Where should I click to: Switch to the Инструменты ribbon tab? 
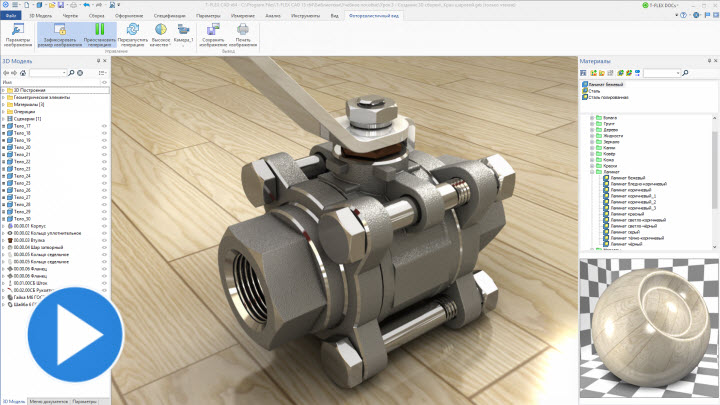305,16
